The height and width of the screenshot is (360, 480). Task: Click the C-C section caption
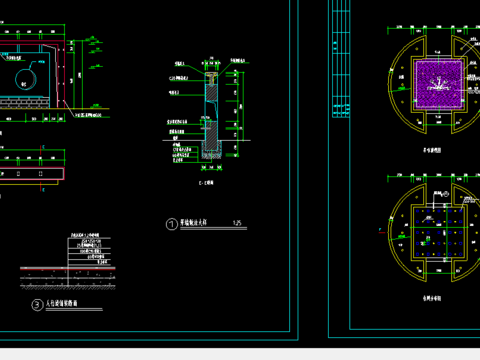(206, 183)
